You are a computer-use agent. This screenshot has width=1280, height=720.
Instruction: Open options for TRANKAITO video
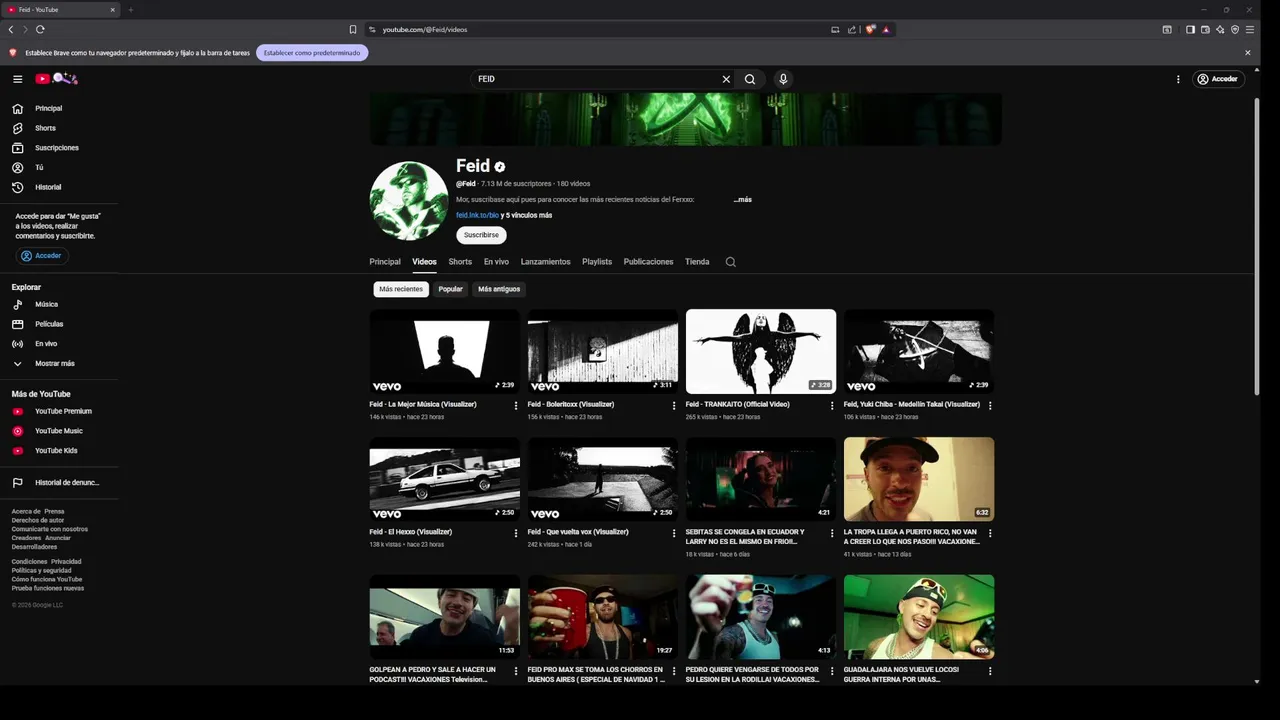pos(832,406)
